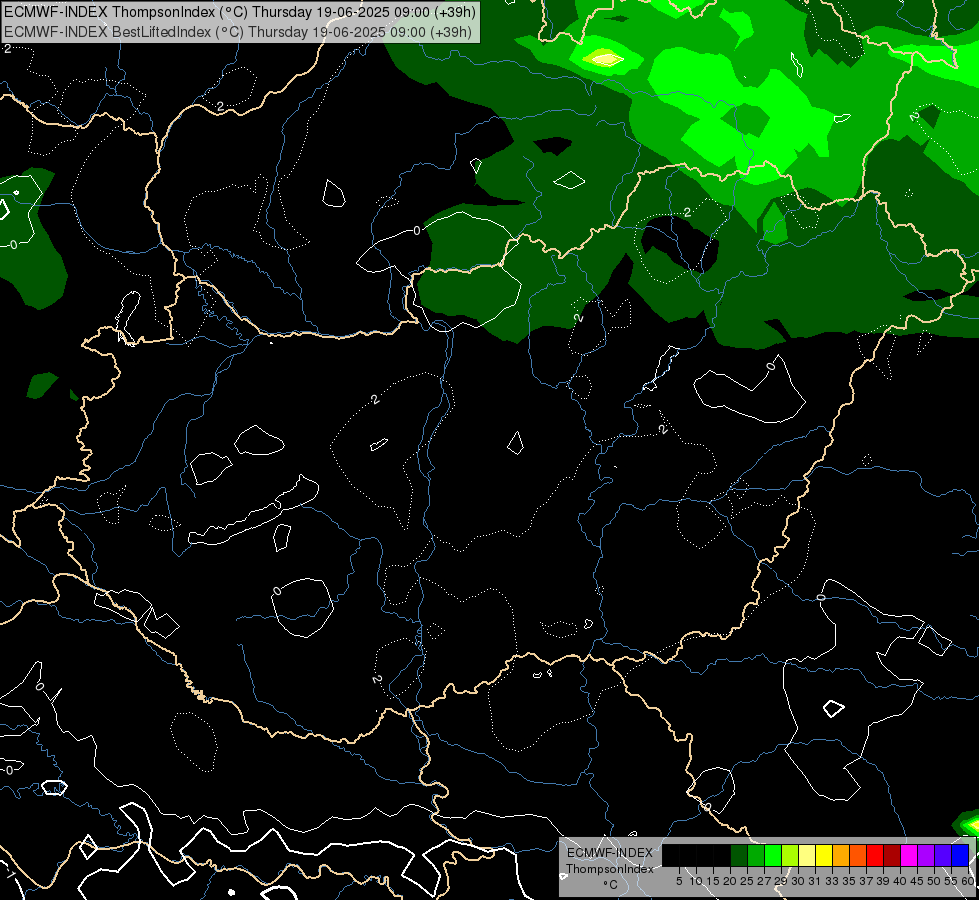This screenshot has height=900, width=979.
Task: Pick the pure yellow 31–33 legend swatch
Action: coord(824,855)
